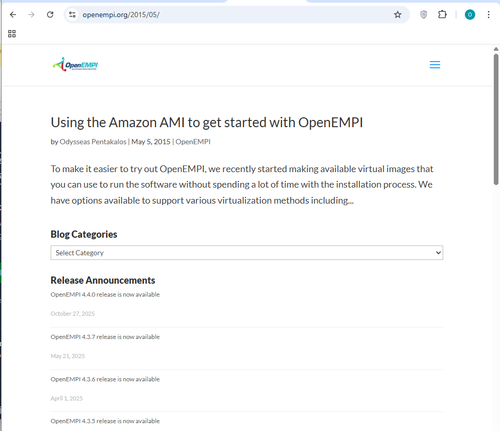Open the apps grid in bookmarks bar
The width and height of the screenshot is (500, 431).
[12, 34]
